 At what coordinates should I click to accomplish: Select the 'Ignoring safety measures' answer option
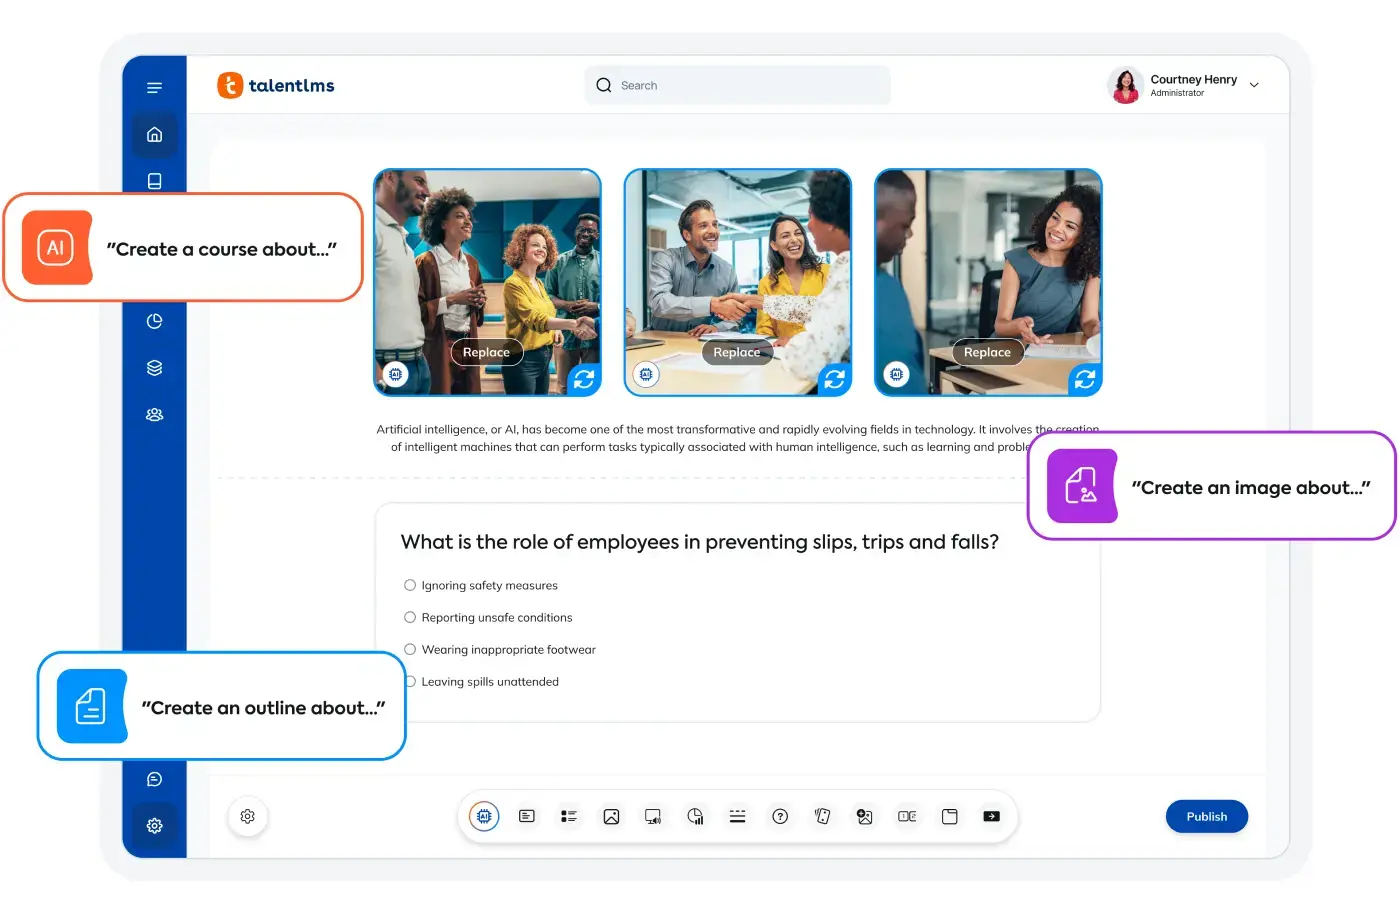410,585
